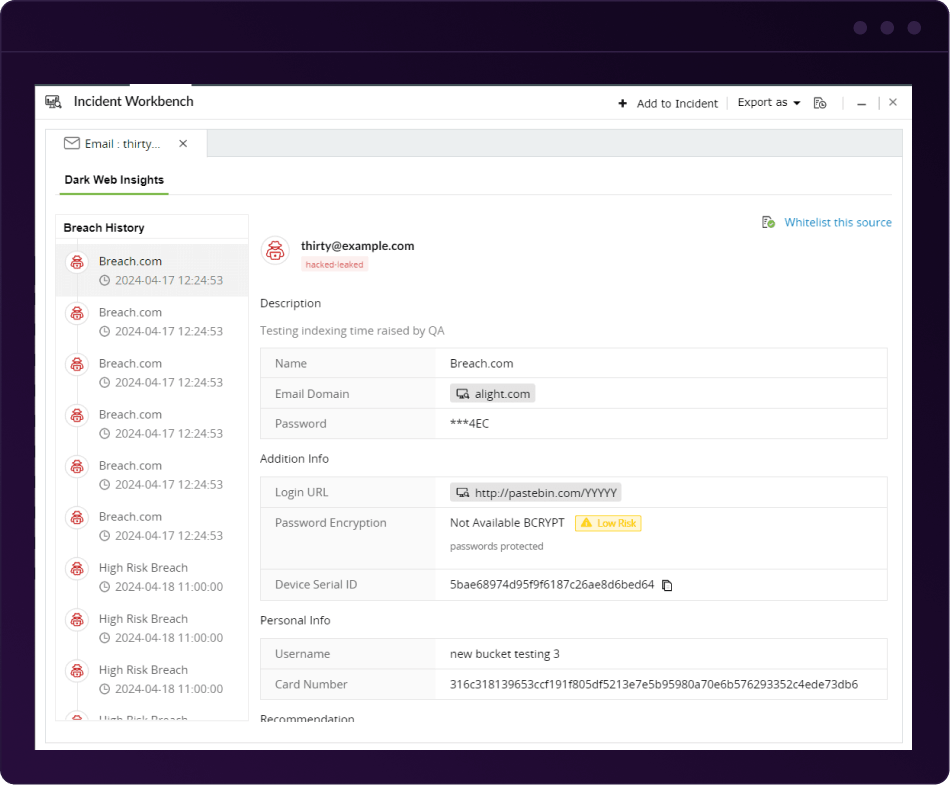Click the plus icon before Add to Incident
Screen dimensions: 950x785
point(623,103)
